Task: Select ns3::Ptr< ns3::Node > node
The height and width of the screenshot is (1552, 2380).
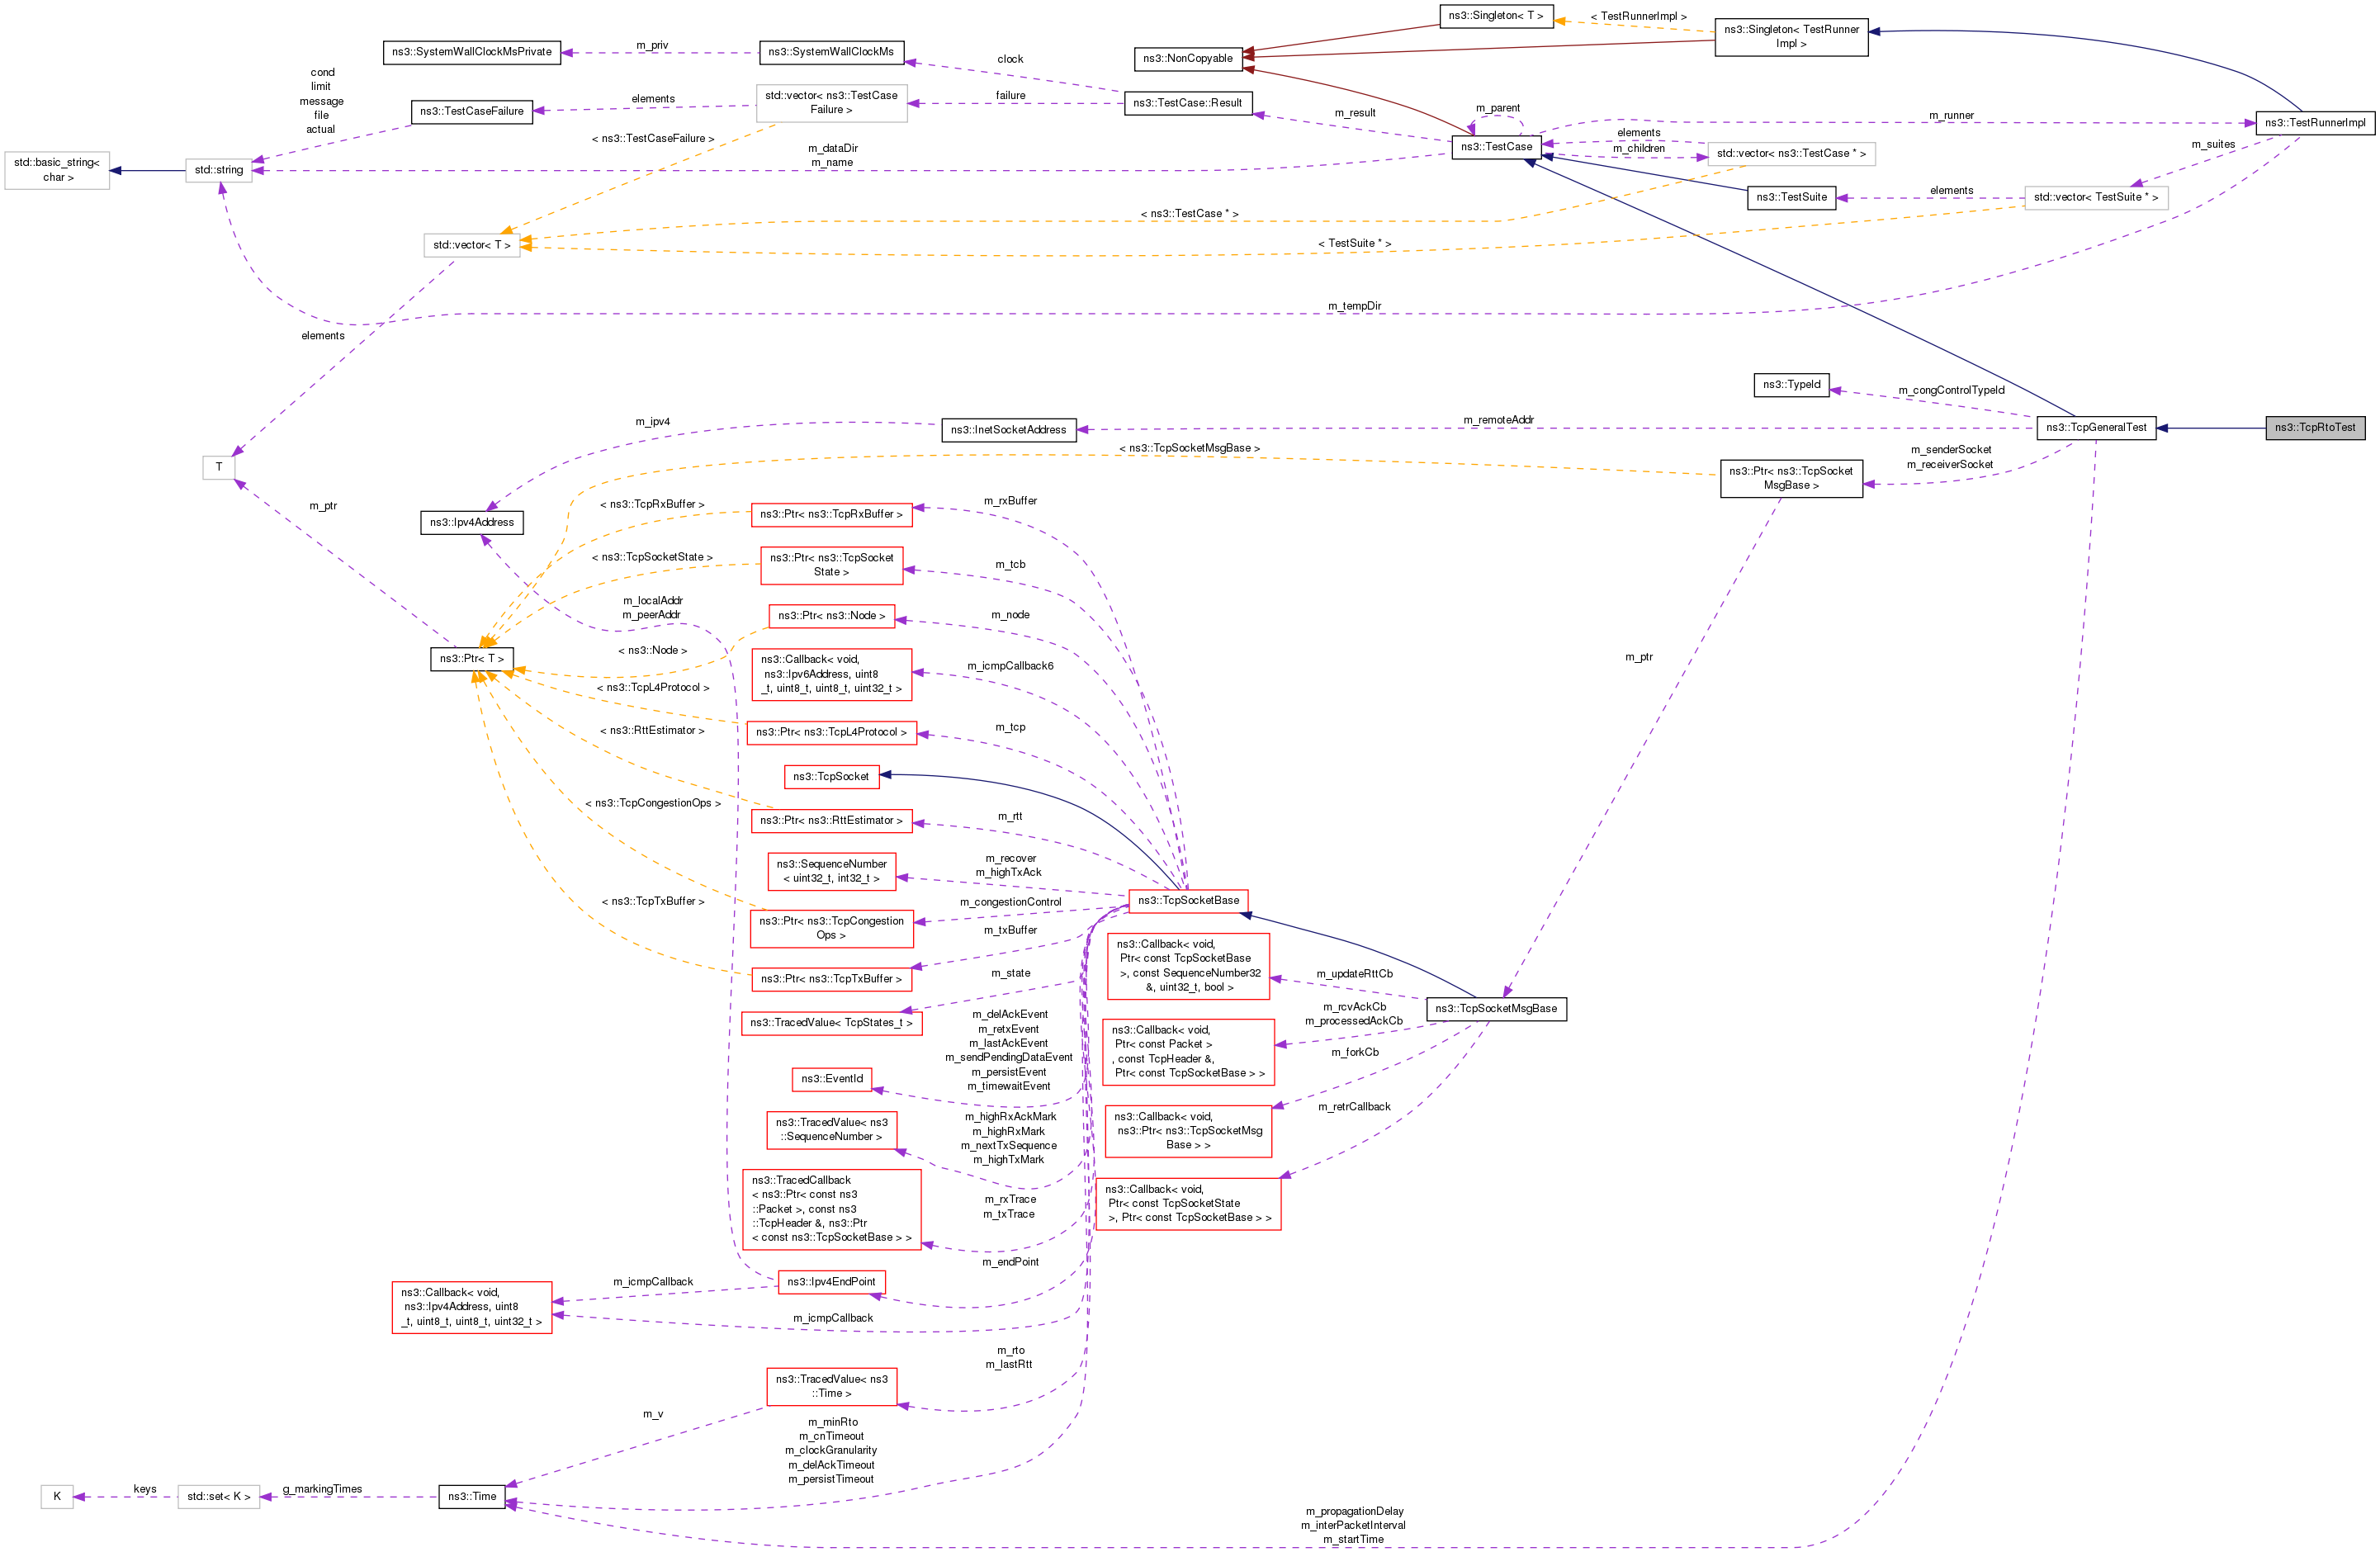Action: tap(831, 616)
